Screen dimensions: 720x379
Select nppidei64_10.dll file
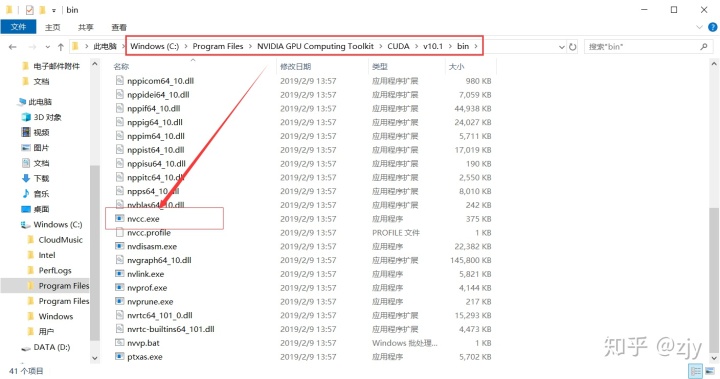[158, 95]
